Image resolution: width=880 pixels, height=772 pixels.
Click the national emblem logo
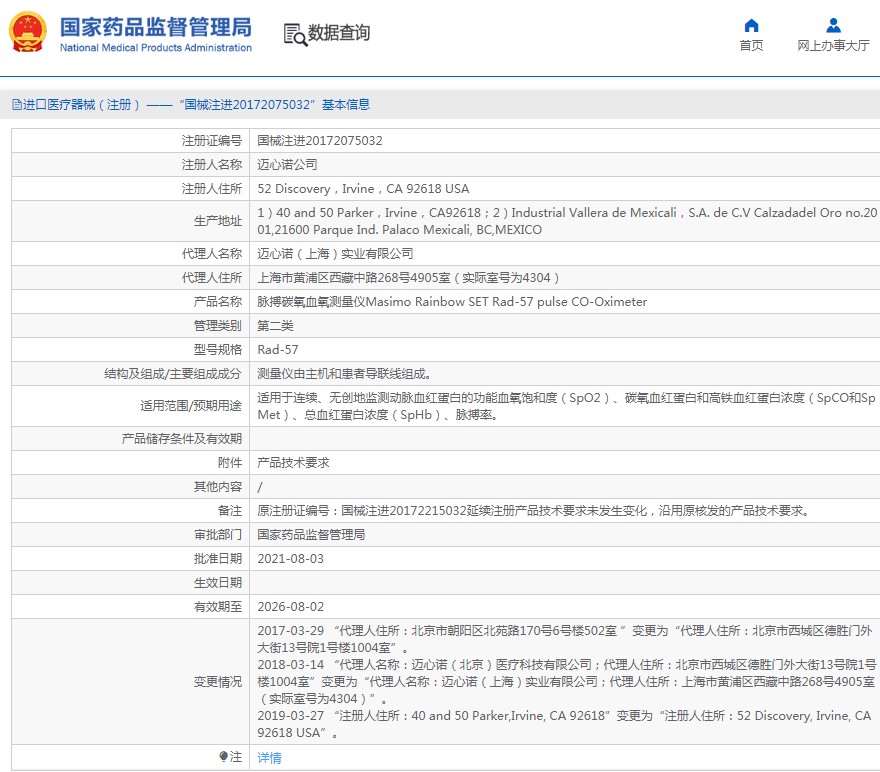pos(28,32)
